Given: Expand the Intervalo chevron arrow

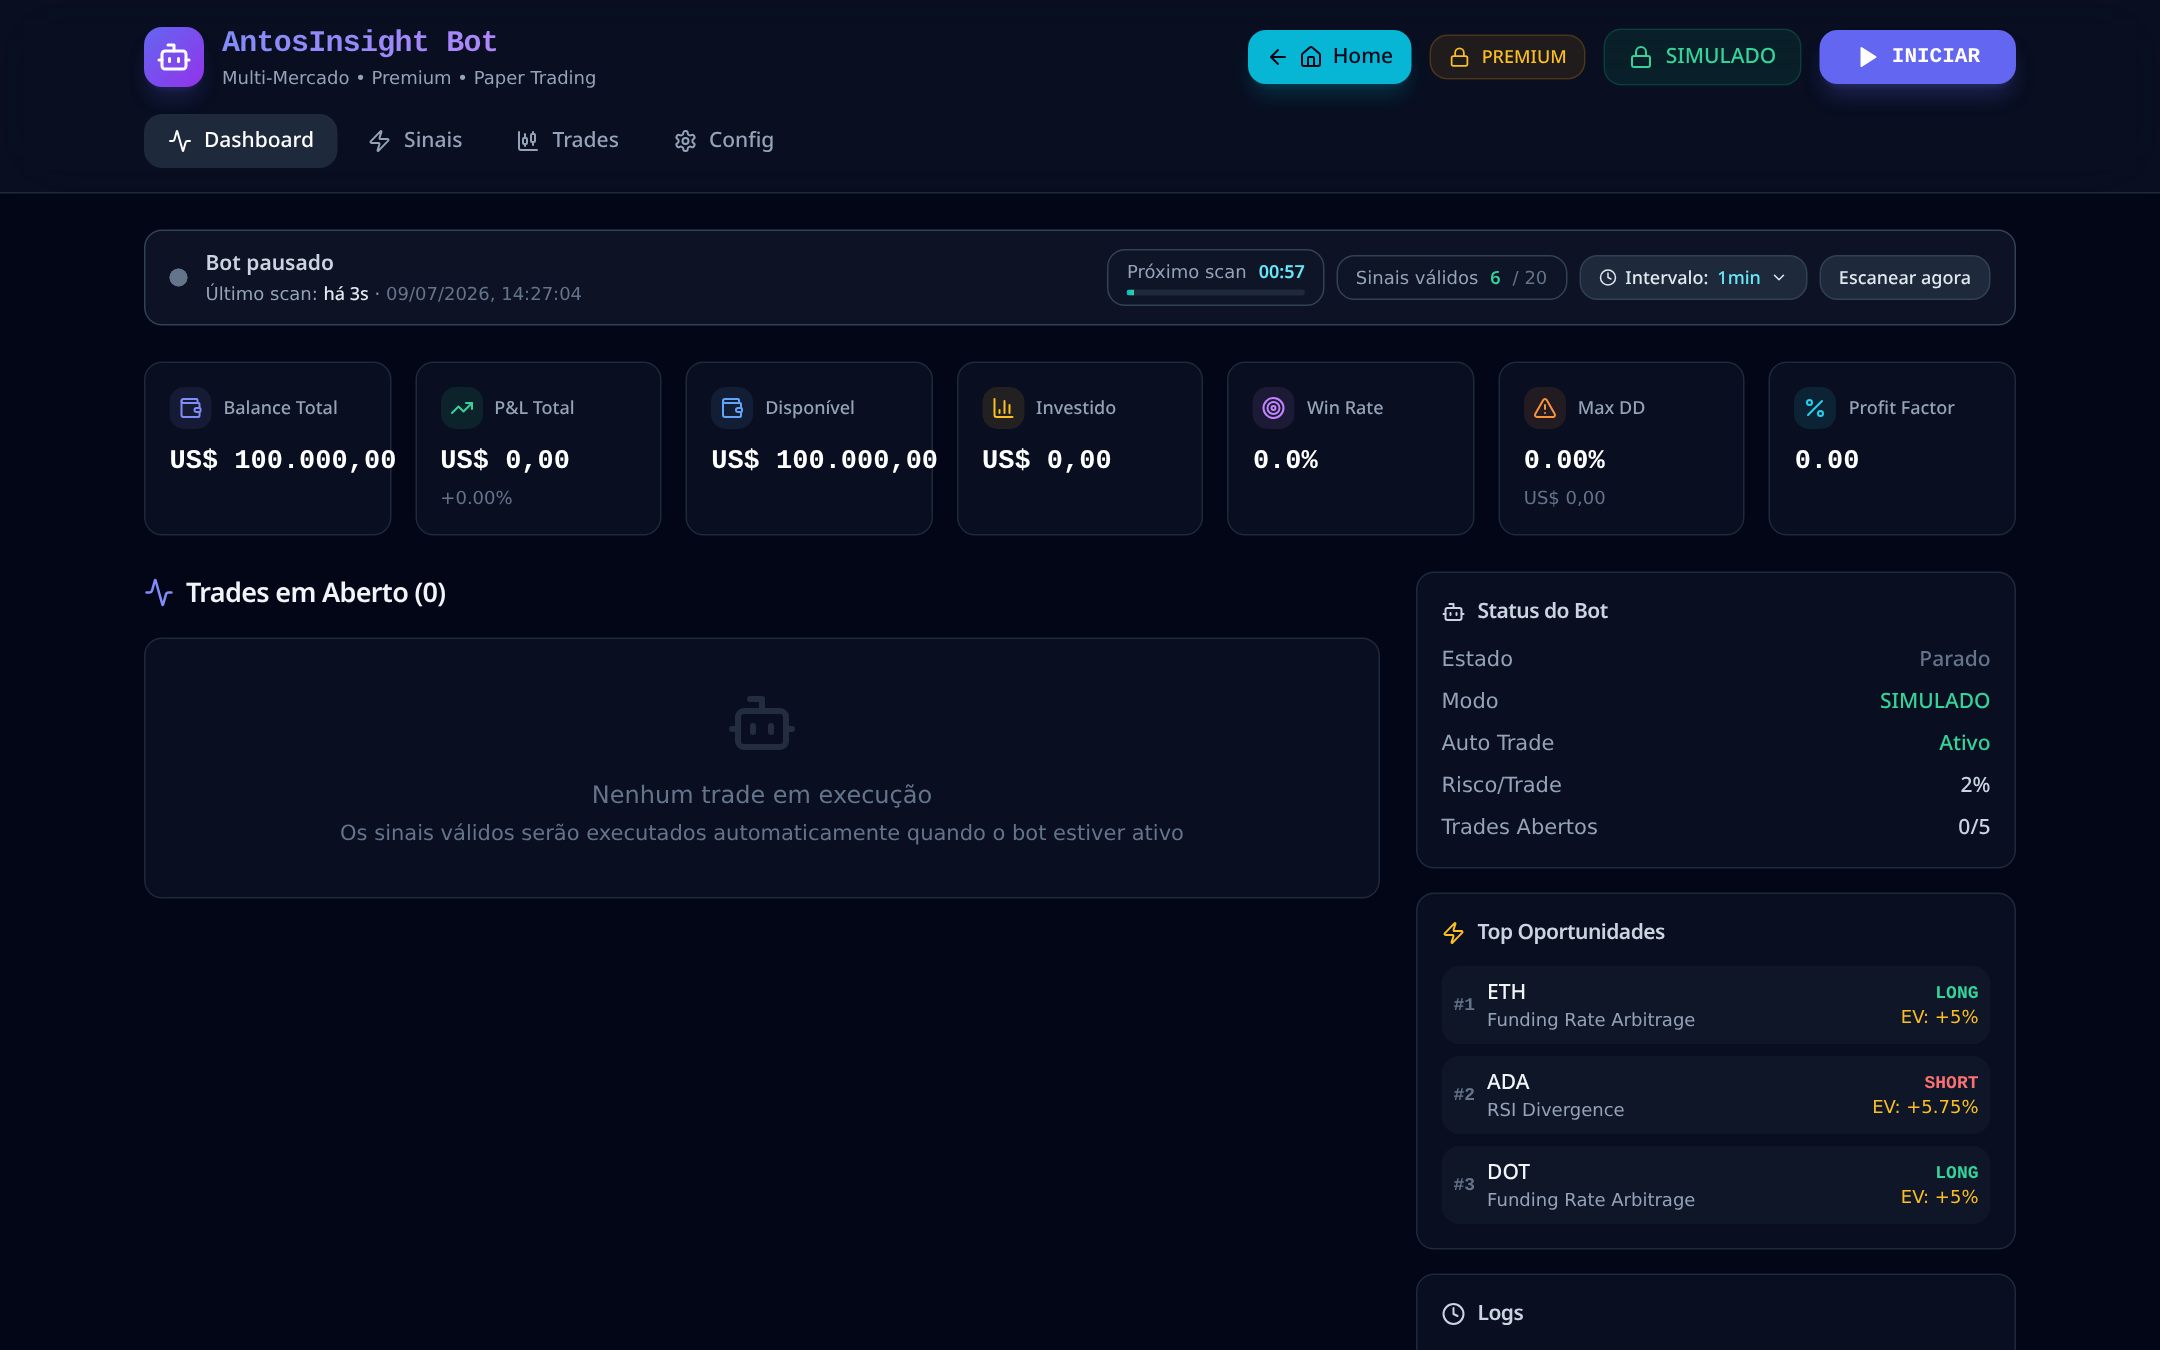Looking at the screenshot, I should click(1779, 278).
